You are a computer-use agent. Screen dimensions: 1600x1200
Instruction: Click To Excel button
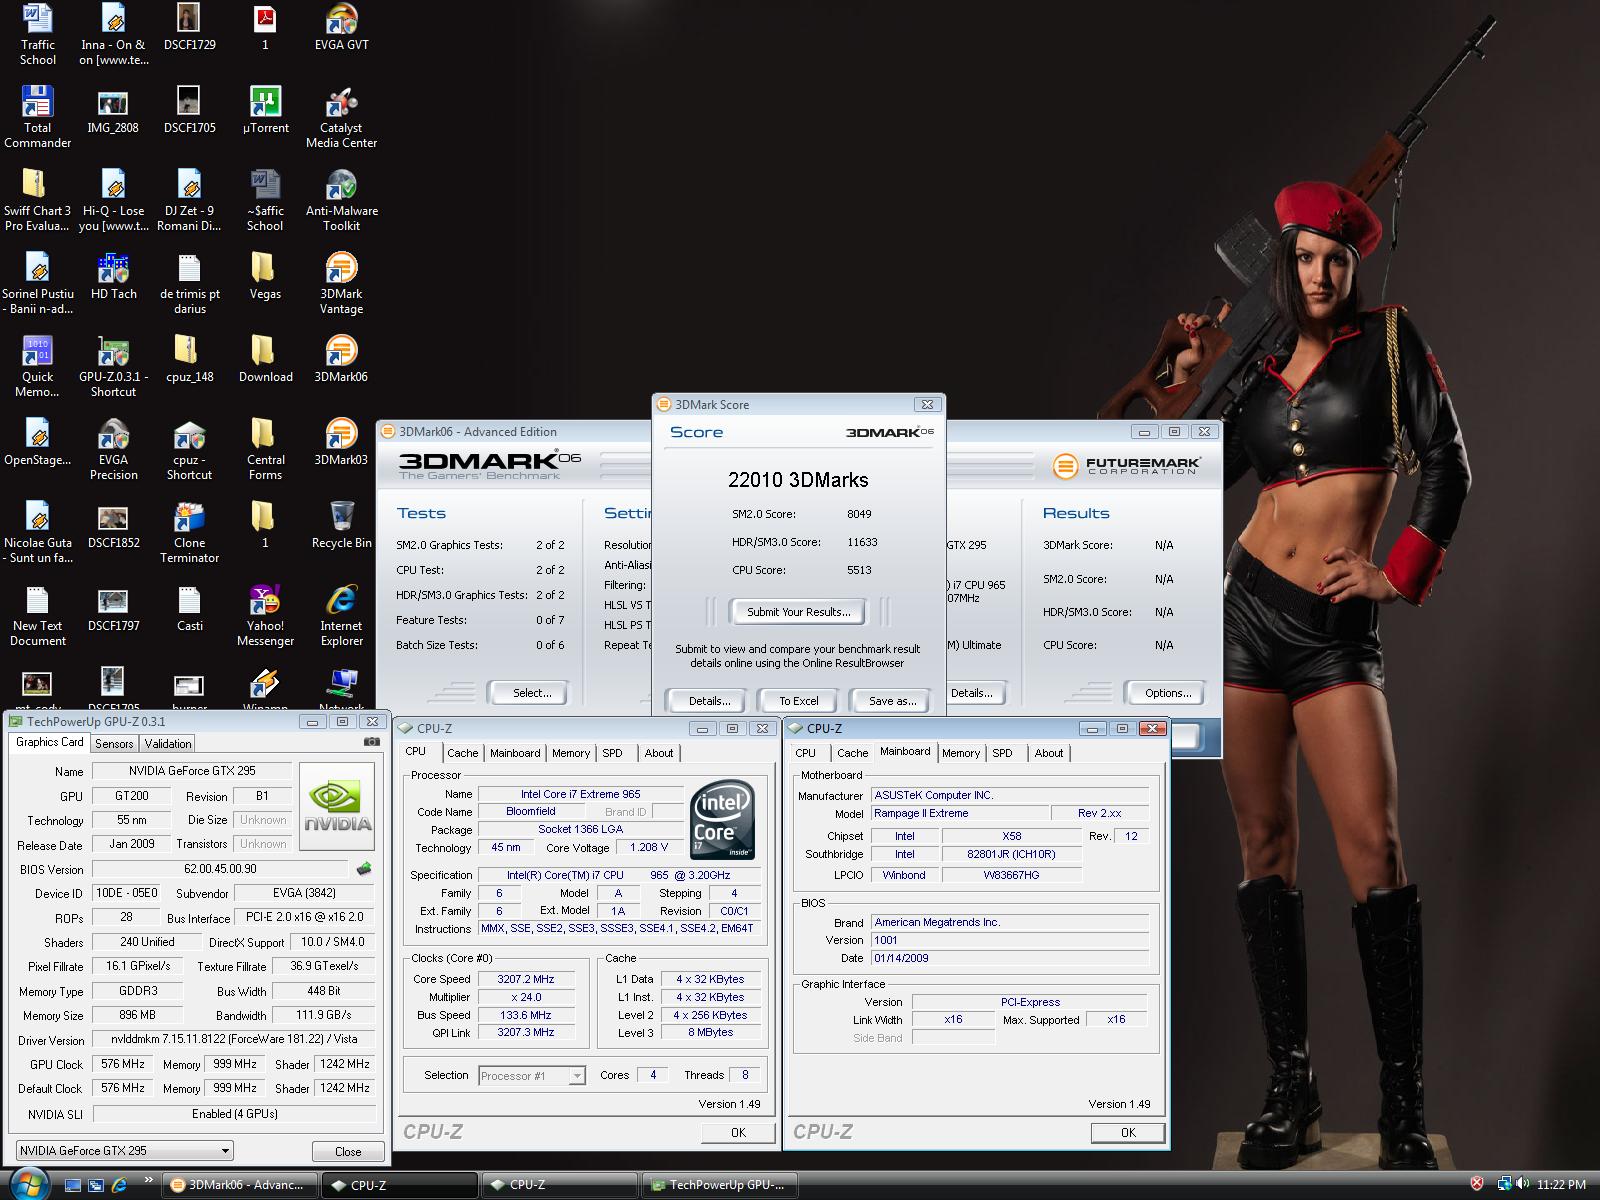799,701
